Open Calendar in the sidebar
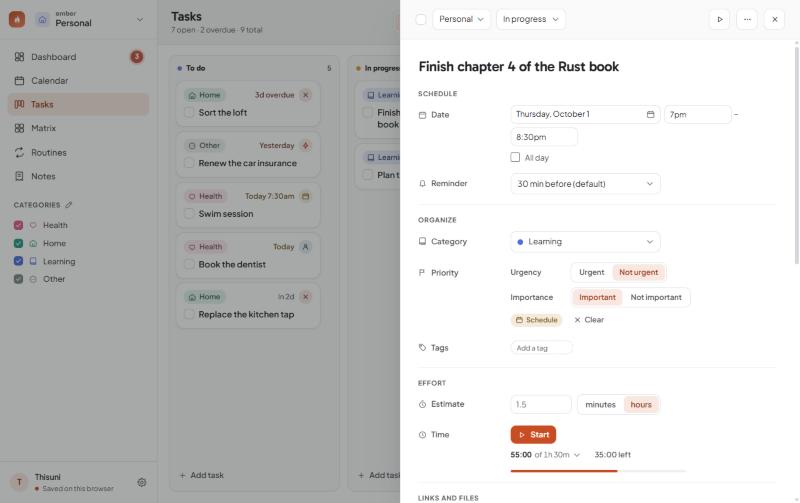Viewport: 800px width, 503px height. pos(78,81)
